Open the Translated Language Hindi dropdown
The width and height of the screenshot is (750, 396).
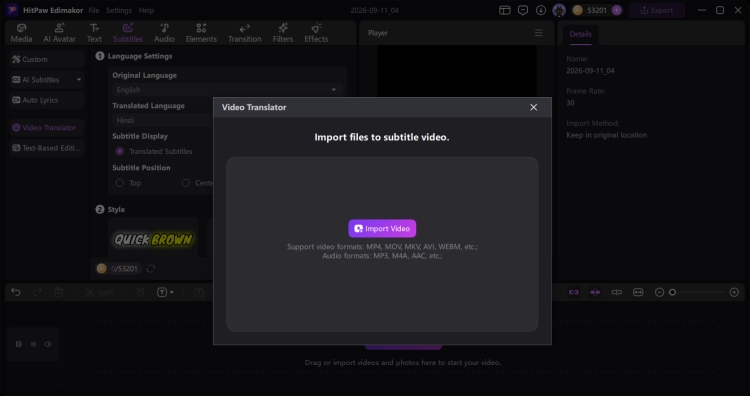[x=163, y=121]
